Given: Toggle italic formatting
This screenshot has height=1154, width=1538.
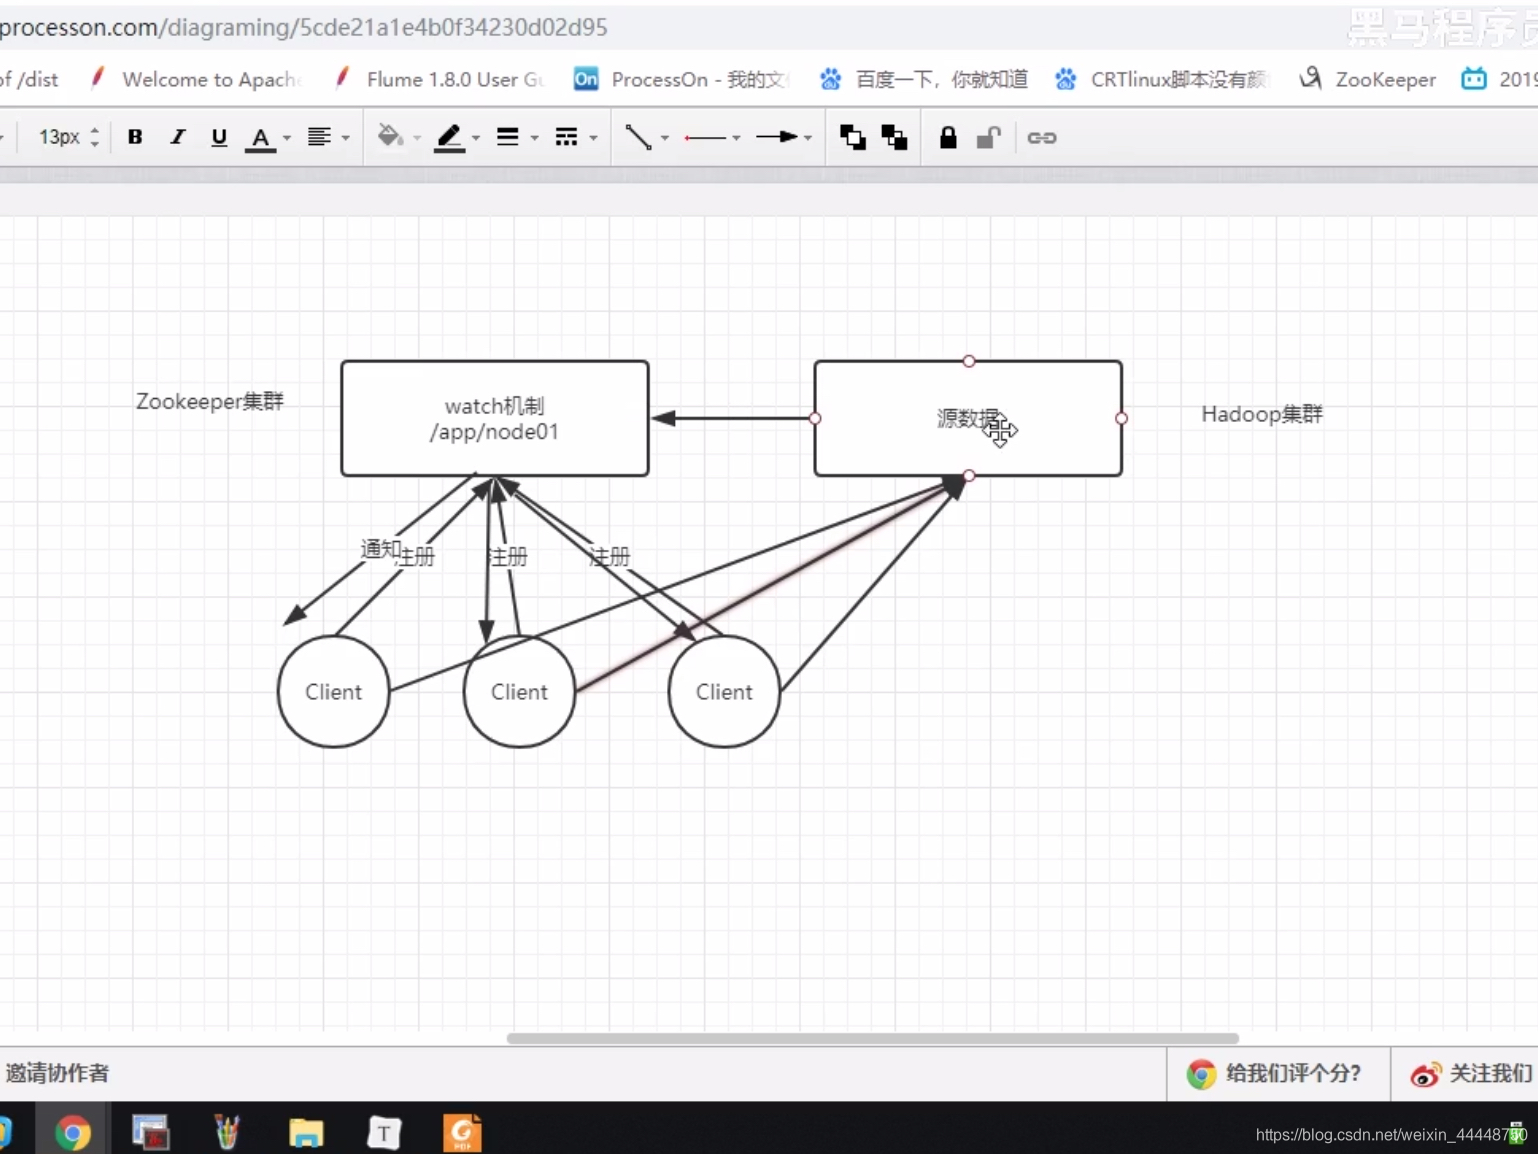Looking at the screenshot, I should click(x=177, y=137).
